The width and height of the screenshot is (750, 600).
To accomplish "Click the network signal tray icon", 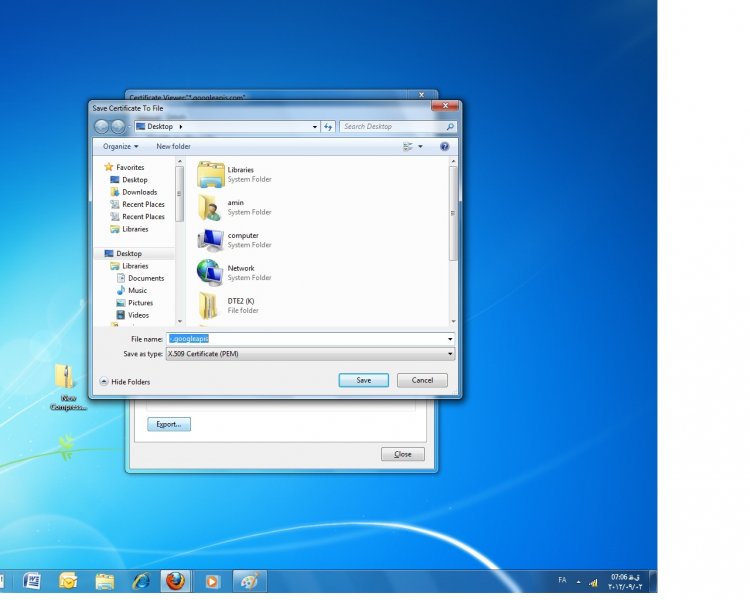I will (x=593, y=582).
